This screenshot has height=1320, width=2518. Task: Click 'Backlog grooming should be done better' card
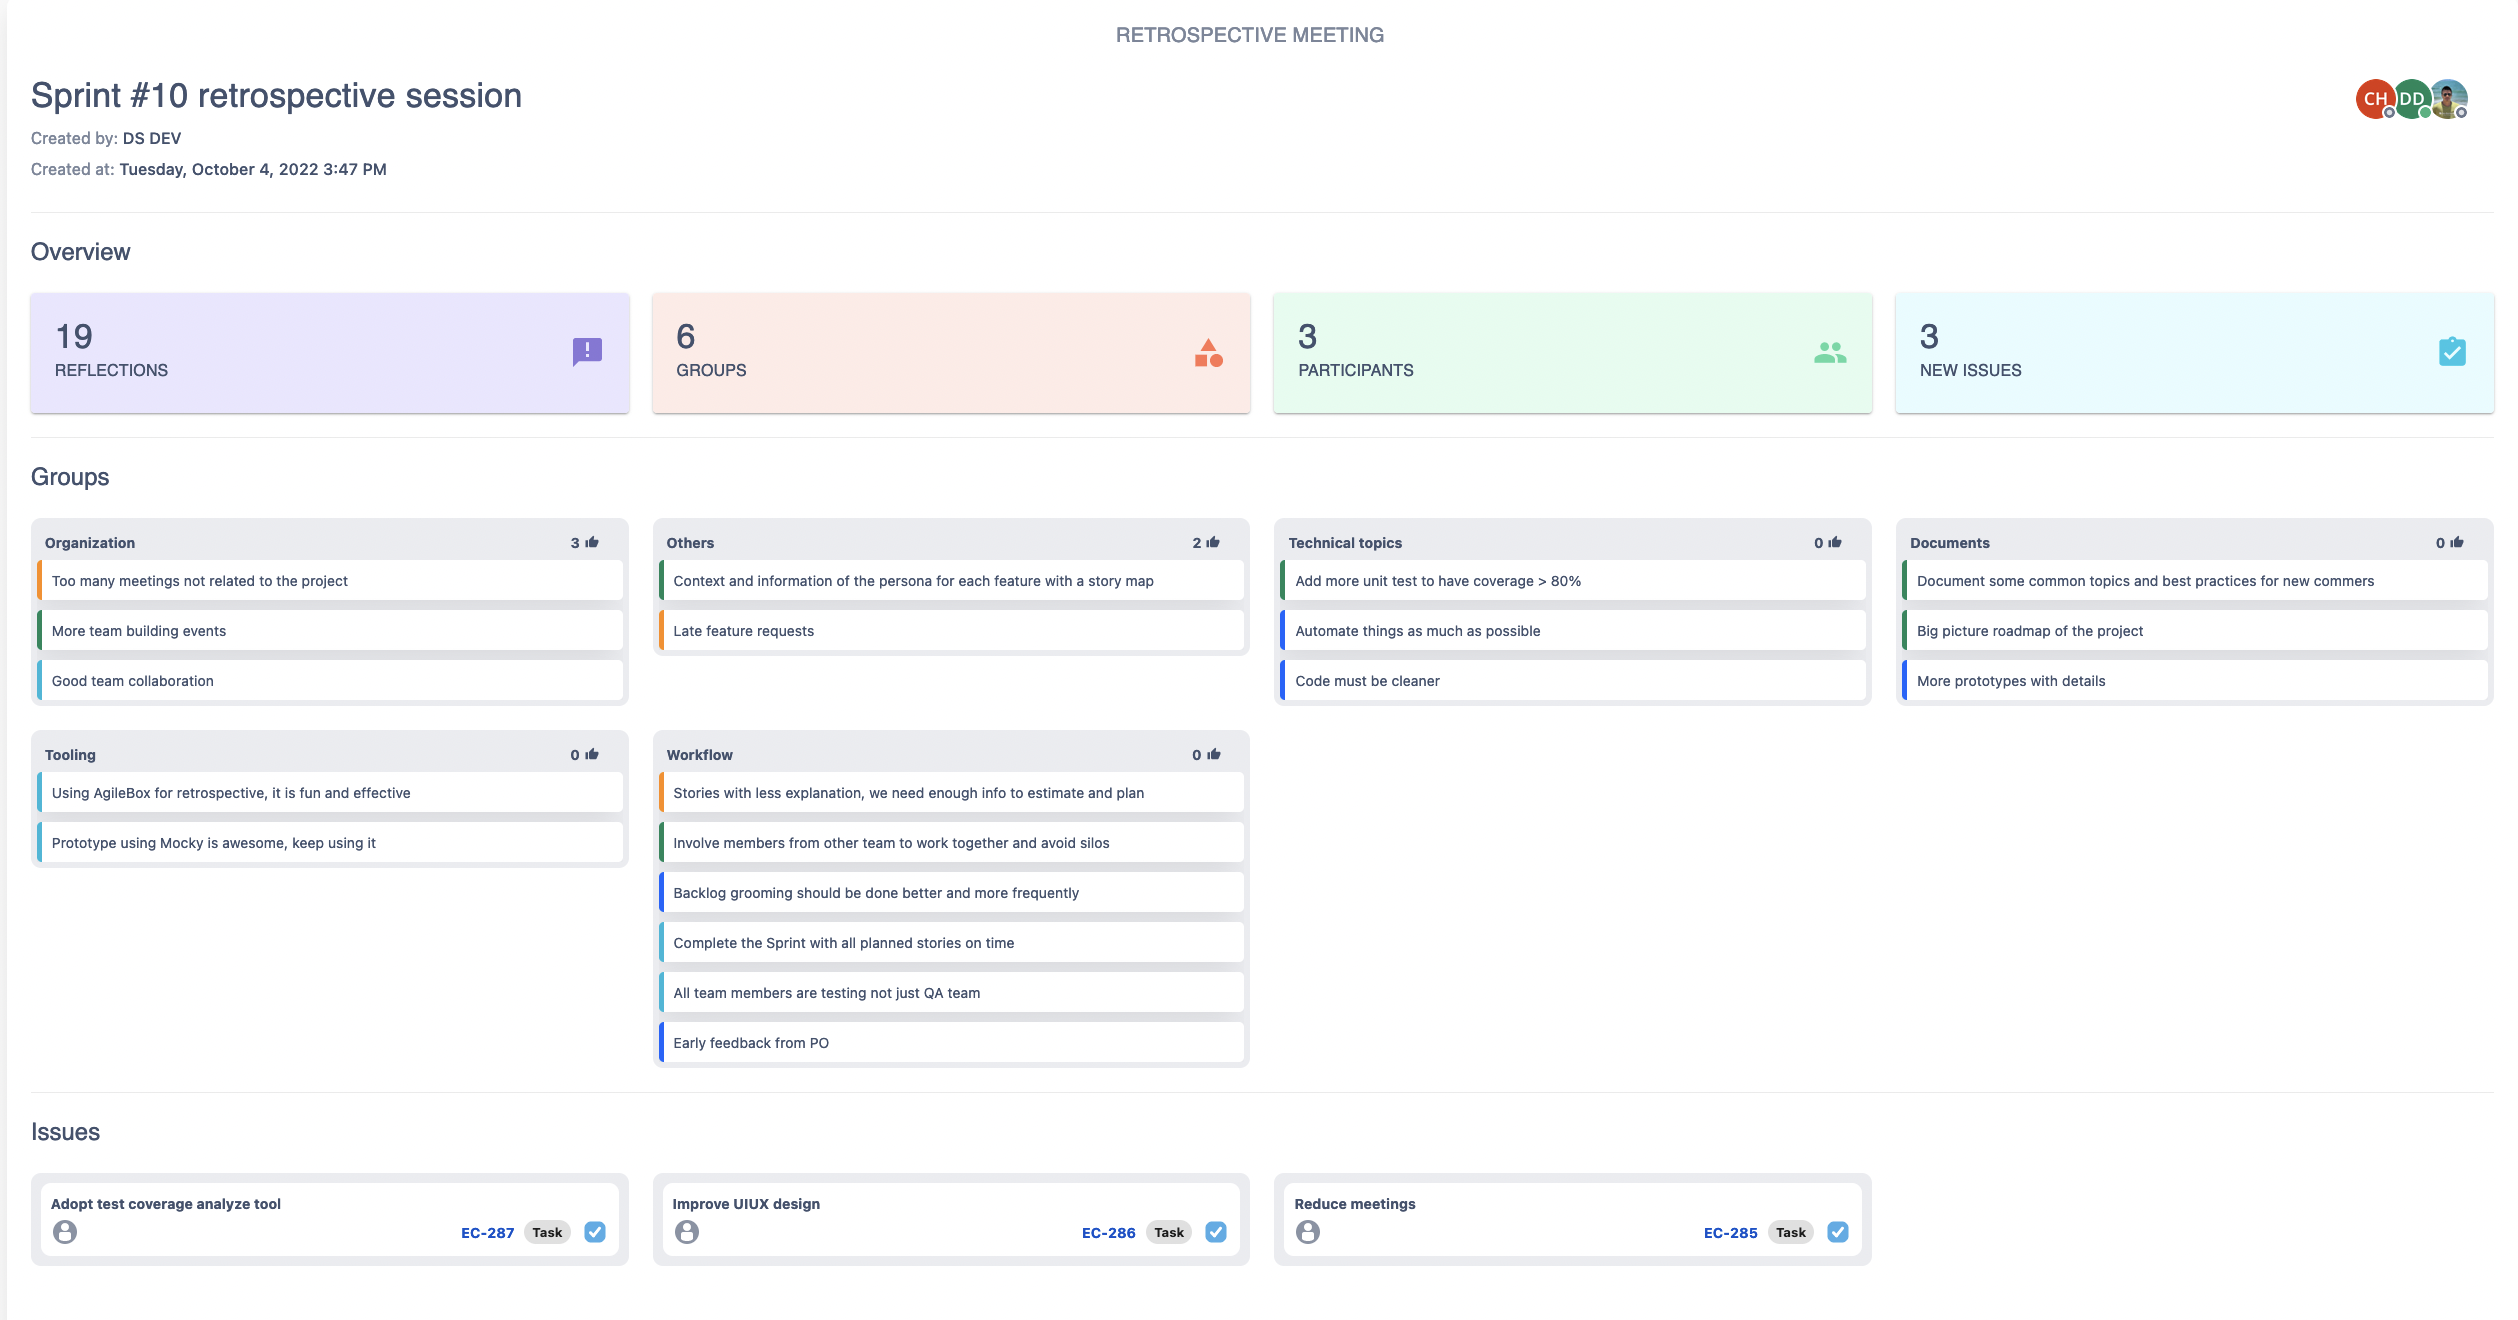(x=951, y=893)
